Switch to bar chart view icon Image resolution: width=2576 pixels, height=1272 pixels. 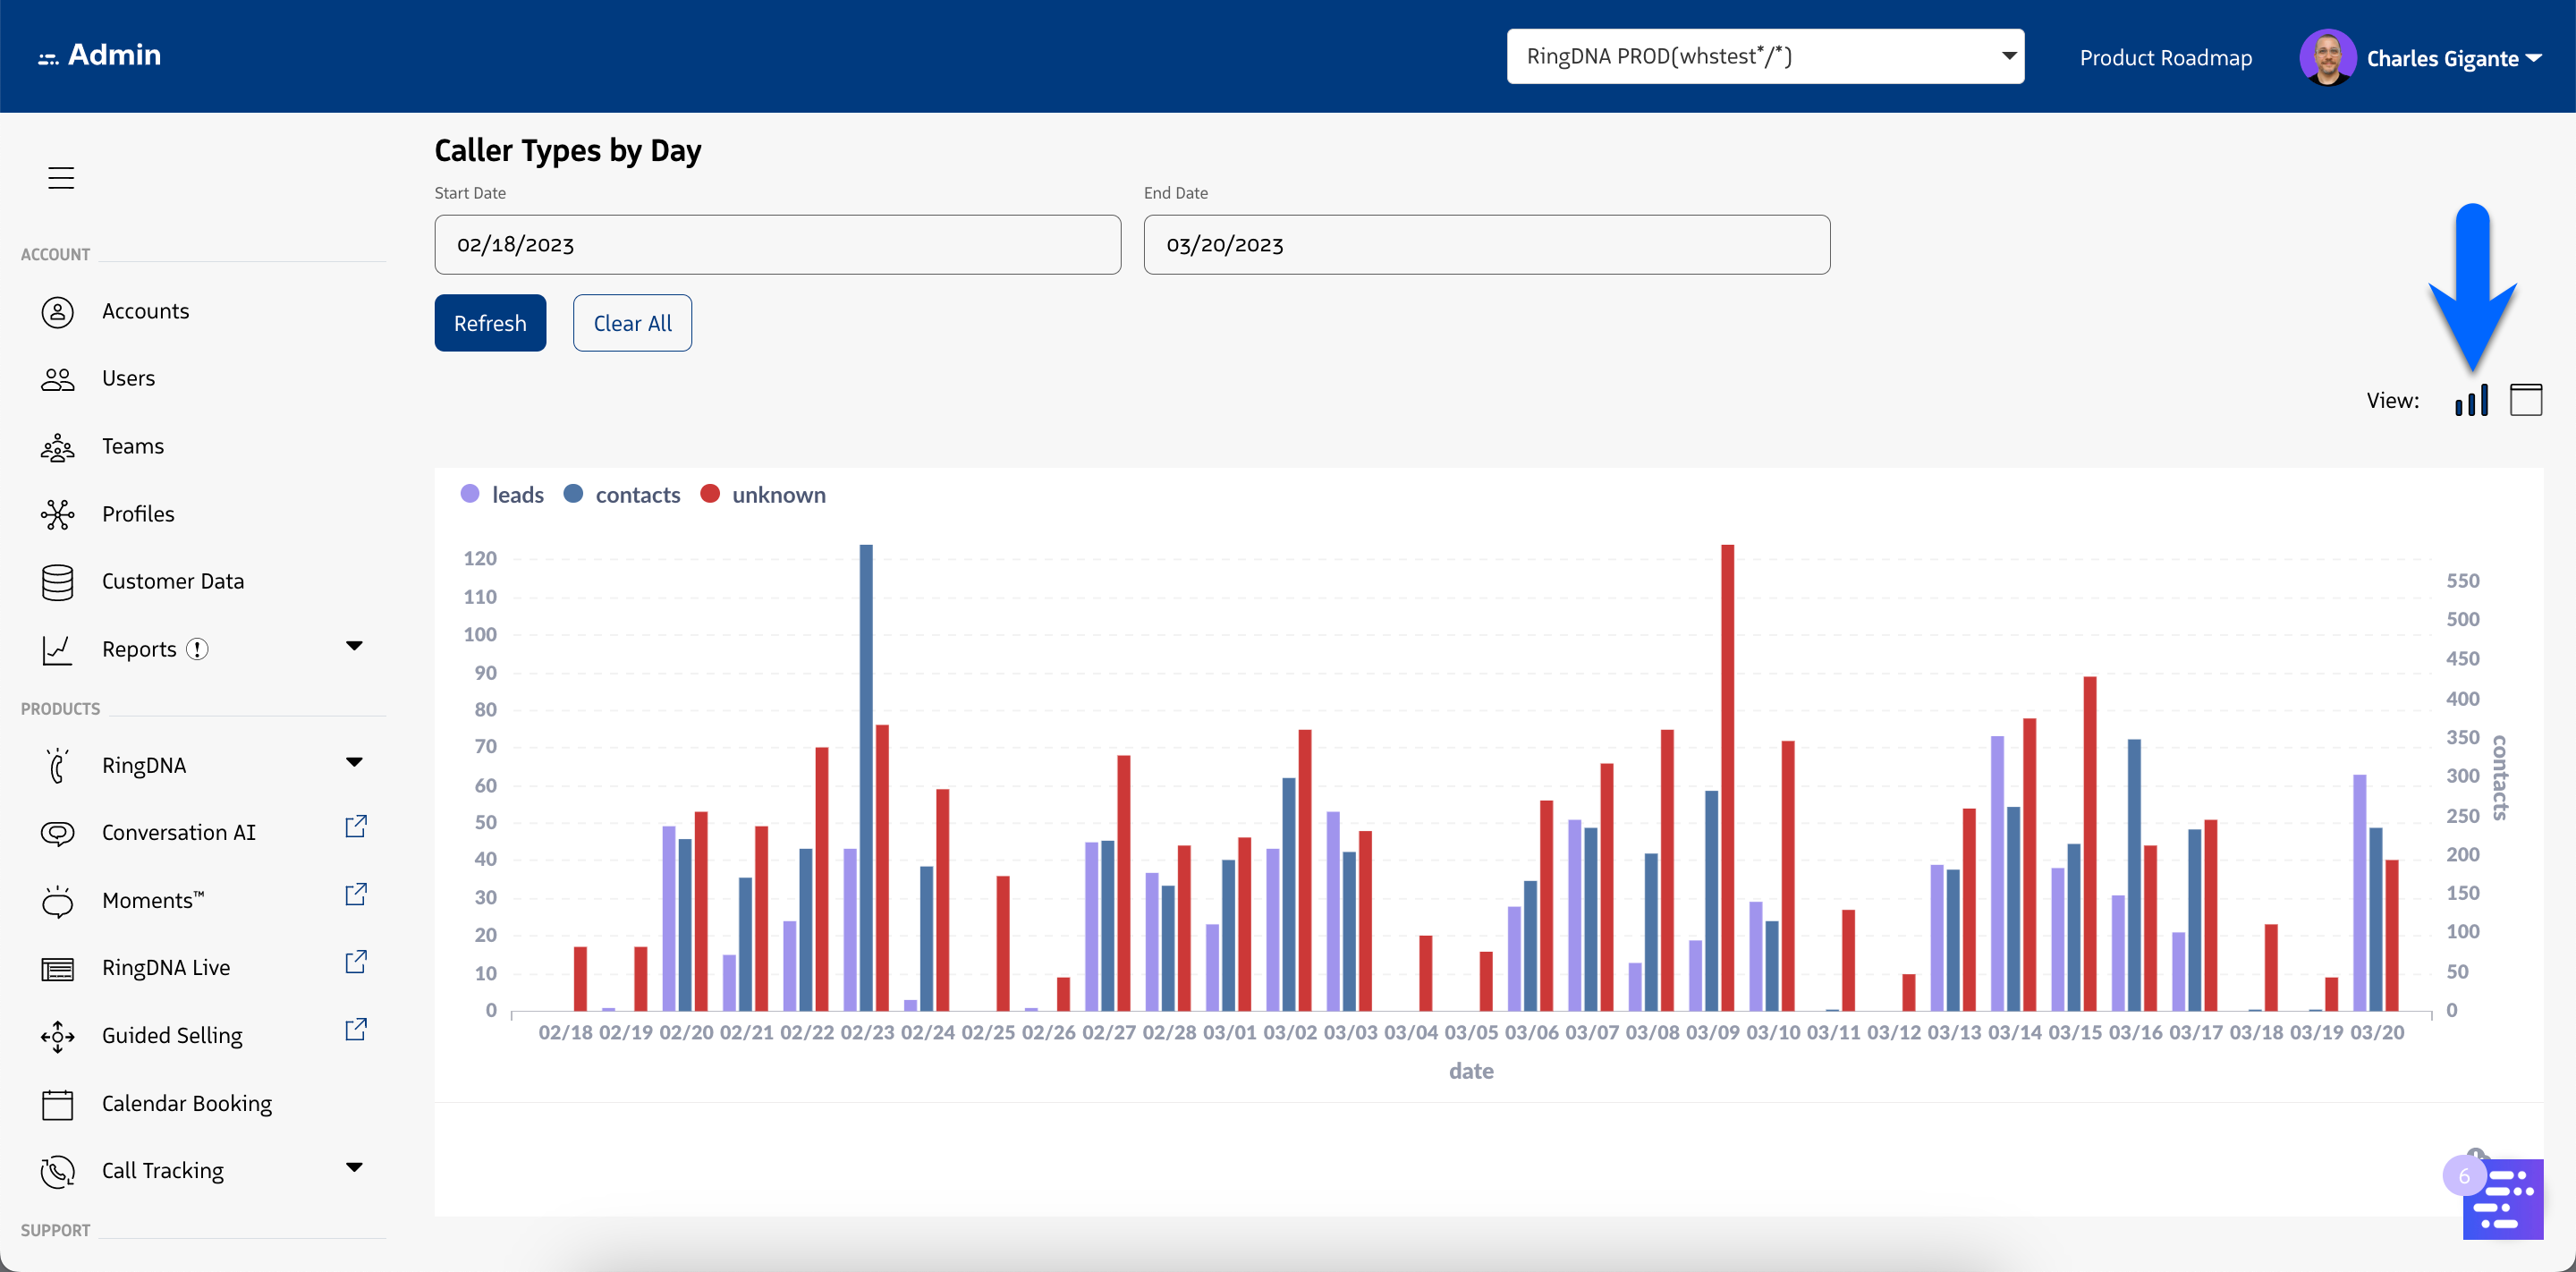(x=2471, y=400)
